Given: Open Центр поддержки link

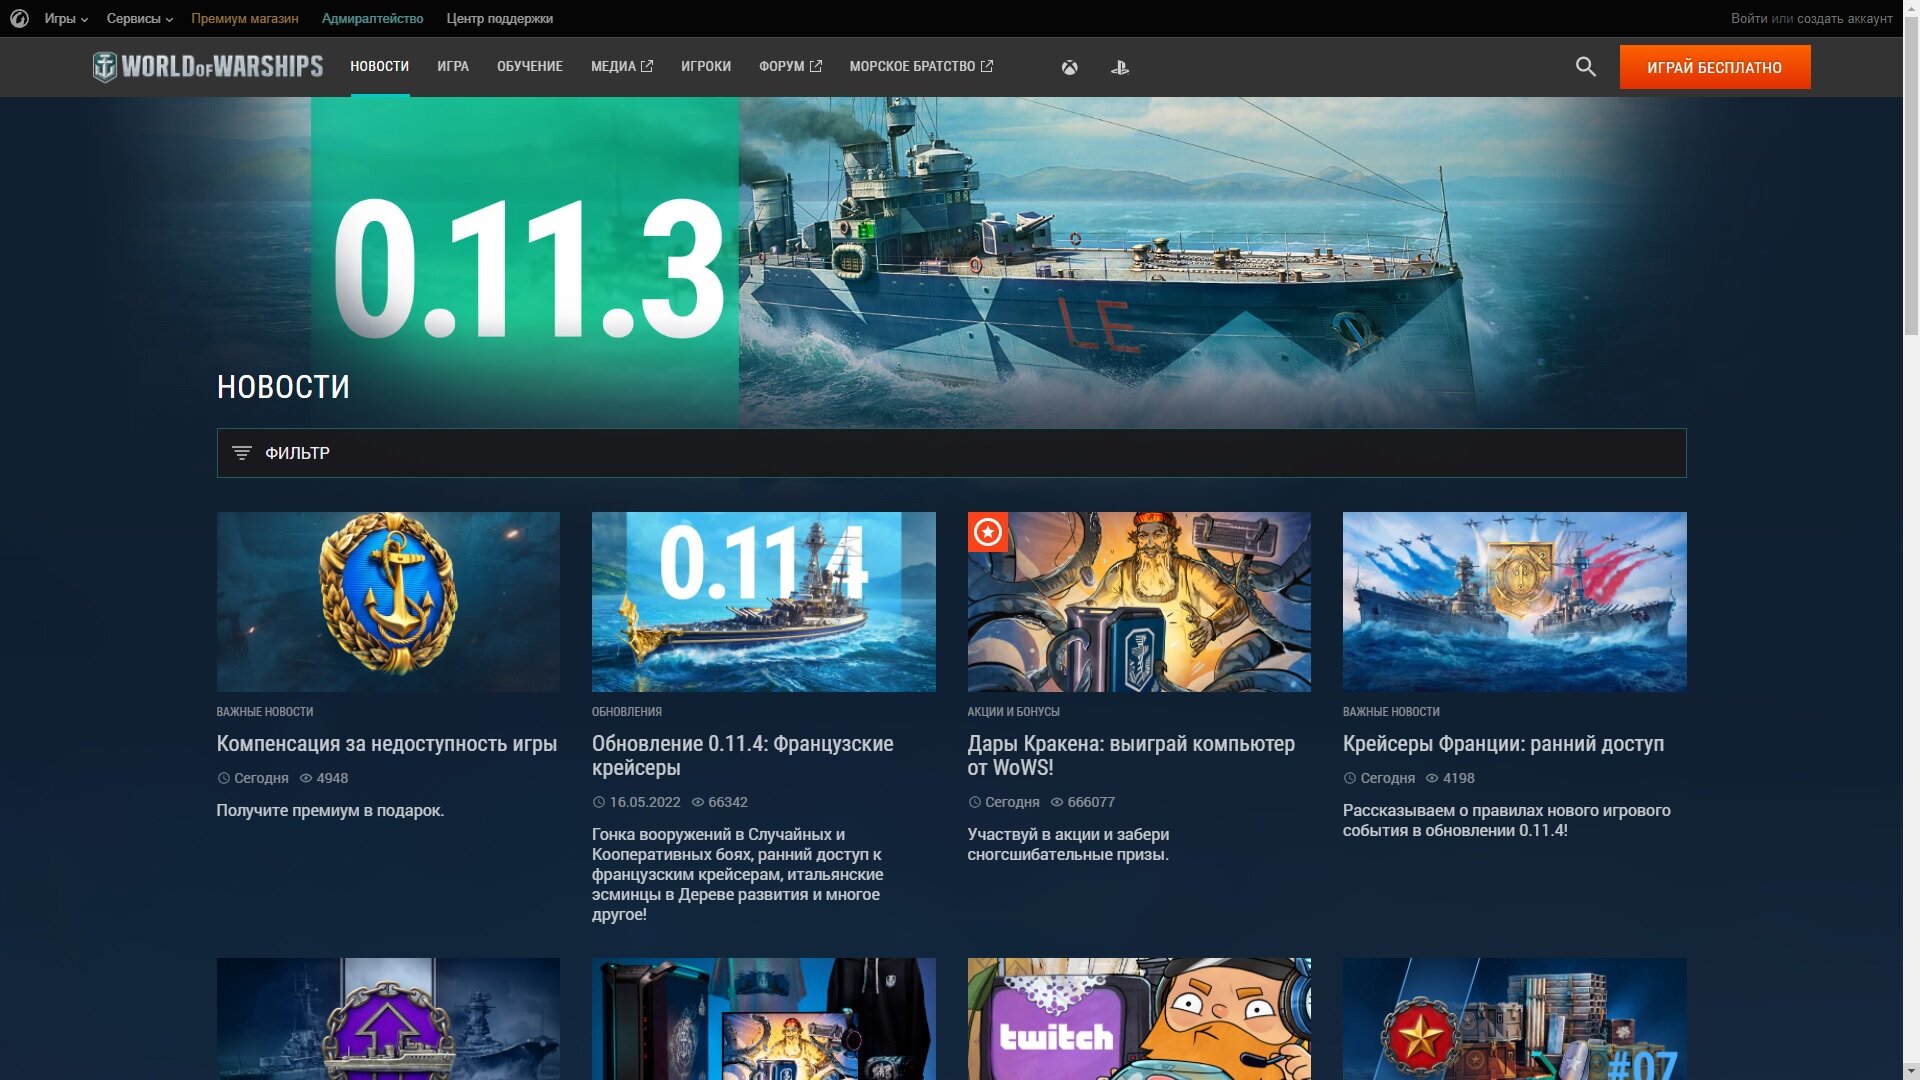Looking at the screenshot, I should 499,18.
